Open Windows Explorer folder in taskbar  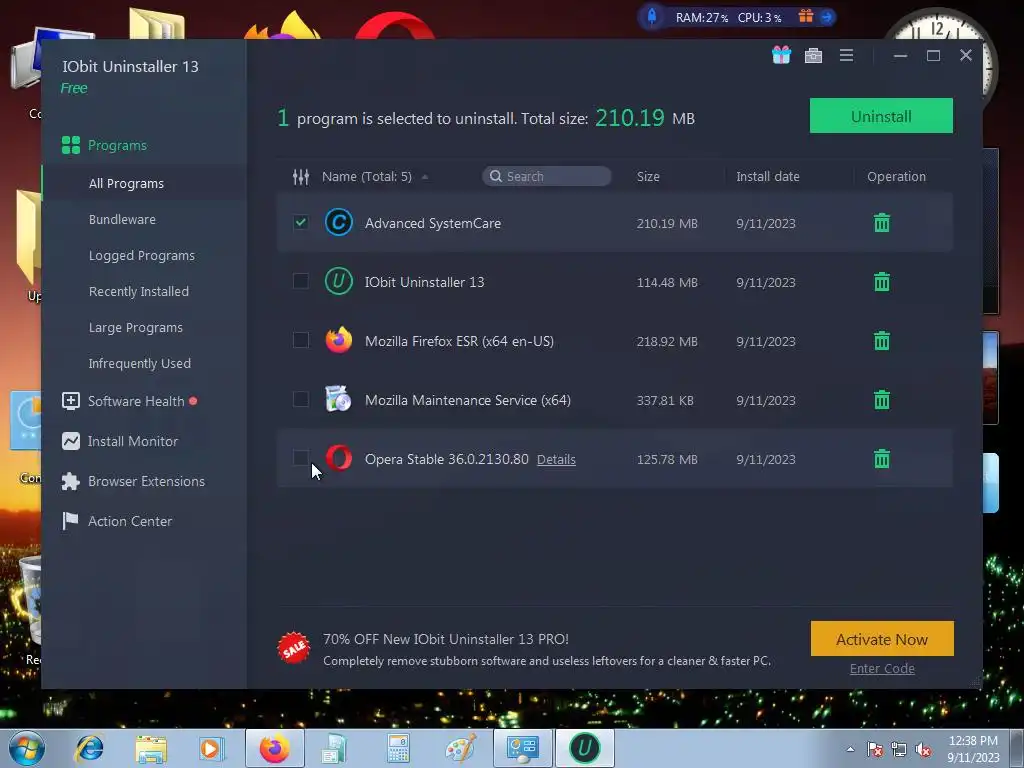tap(151, 749)
